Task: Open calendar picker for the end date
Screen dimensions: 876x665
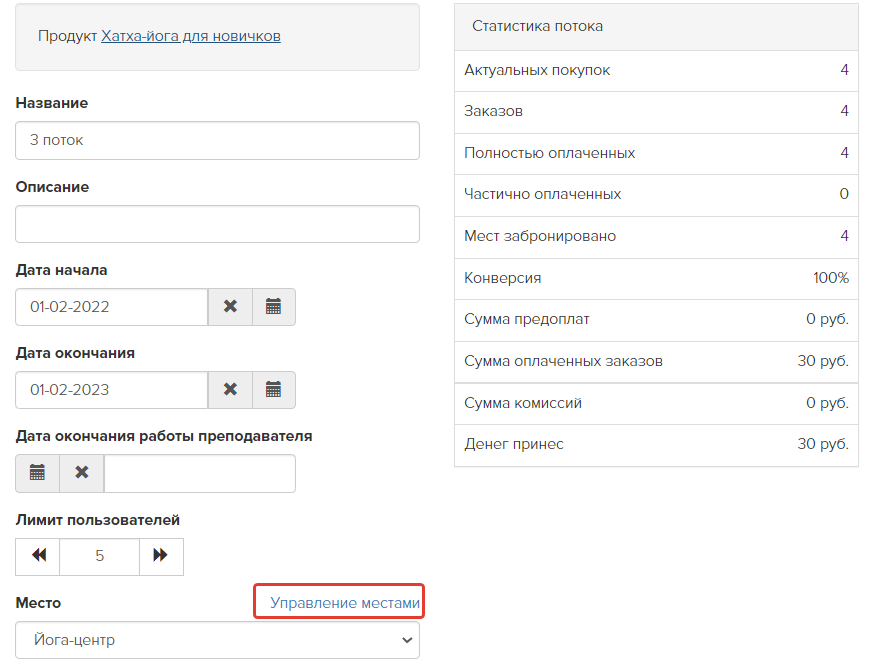Action: (x=274, y=390)
